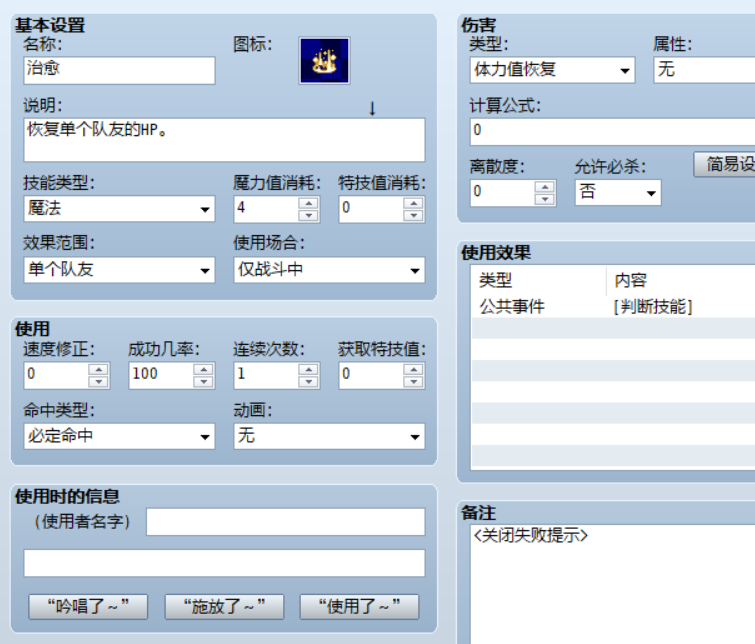Decrease 特技值消耗 with down arrow
755x644 pixels.
[413, 215]
